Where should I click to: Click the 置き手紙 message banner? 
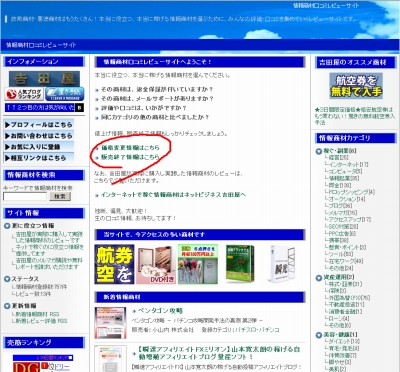[x=64, y=94]
